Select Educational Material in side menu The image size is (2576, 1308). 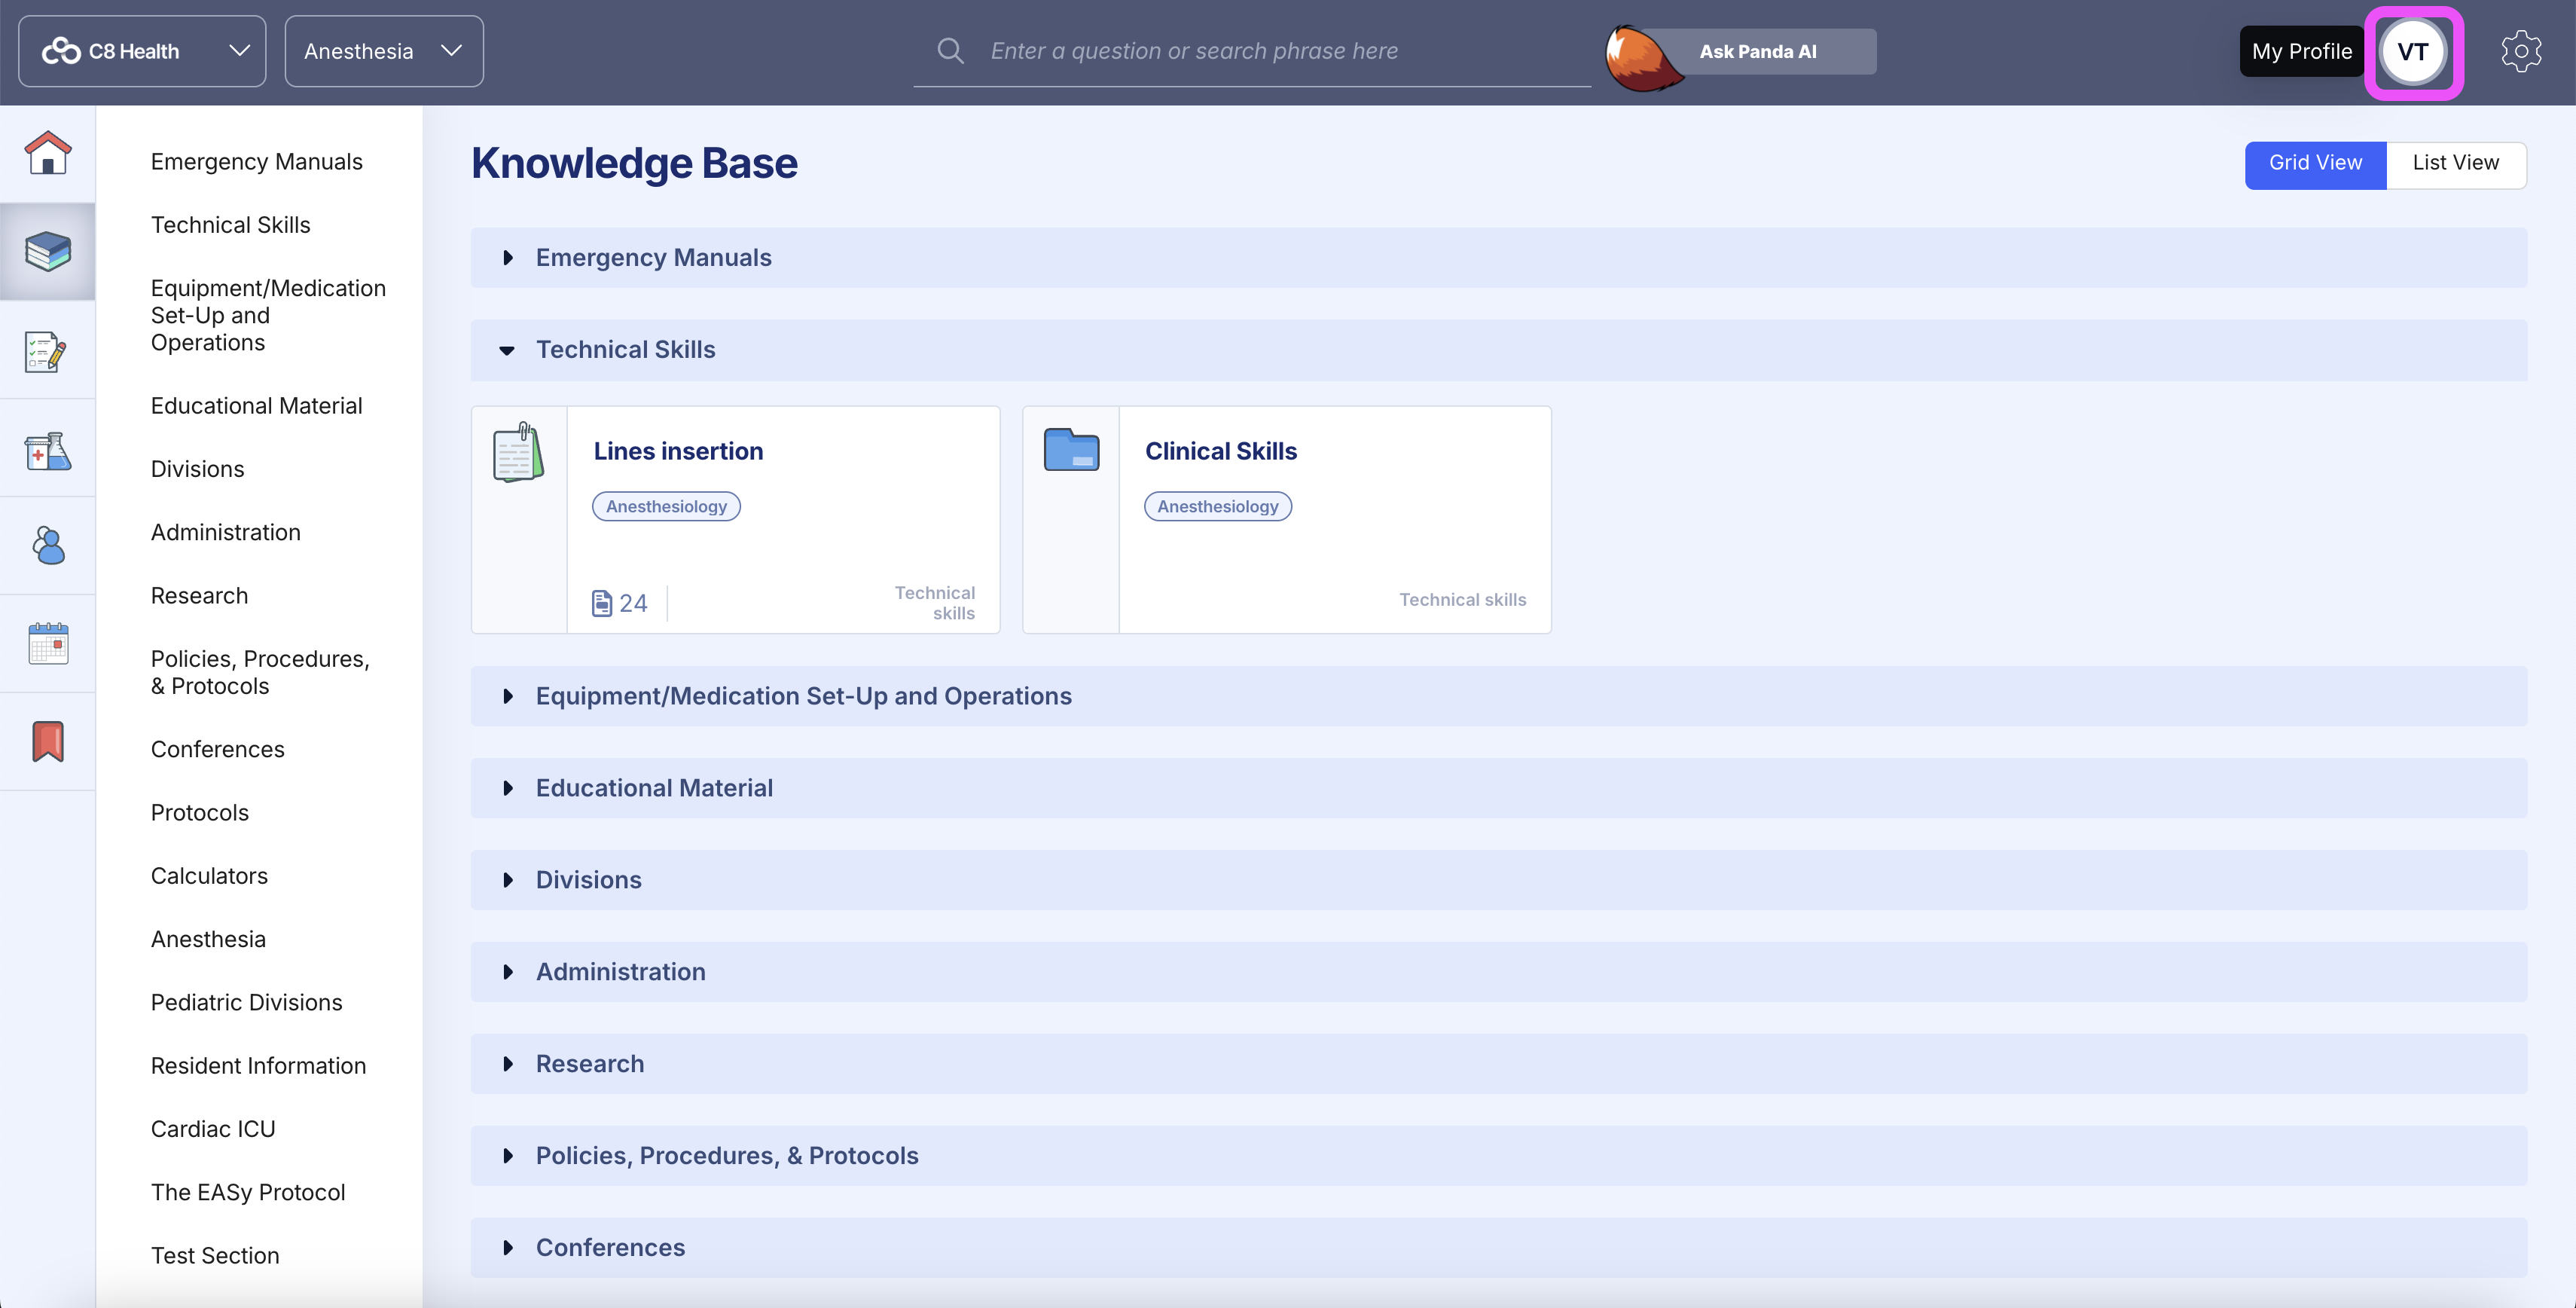point(257,406)
